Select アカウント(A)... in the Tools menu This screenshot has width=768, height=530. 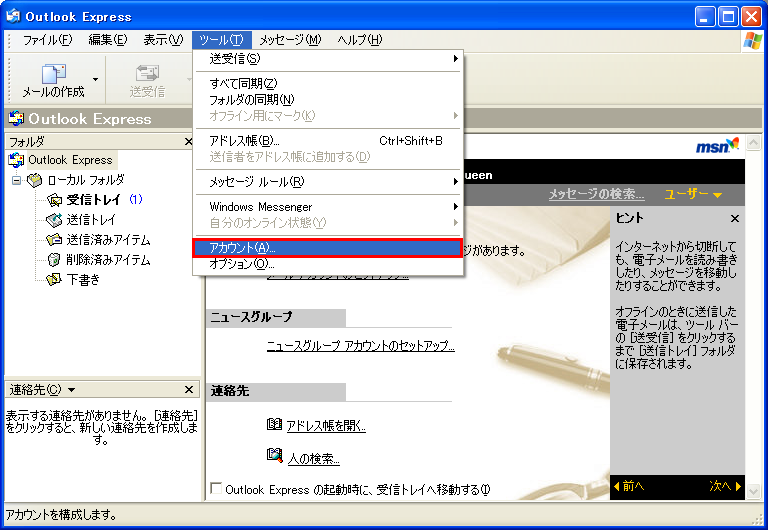pyautogui.click(x=328, y=248)
